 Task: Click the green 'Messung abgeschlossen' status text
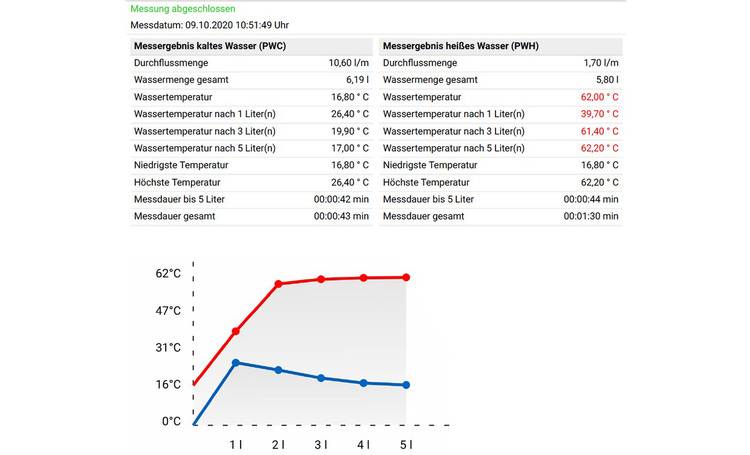pos(182,8)
